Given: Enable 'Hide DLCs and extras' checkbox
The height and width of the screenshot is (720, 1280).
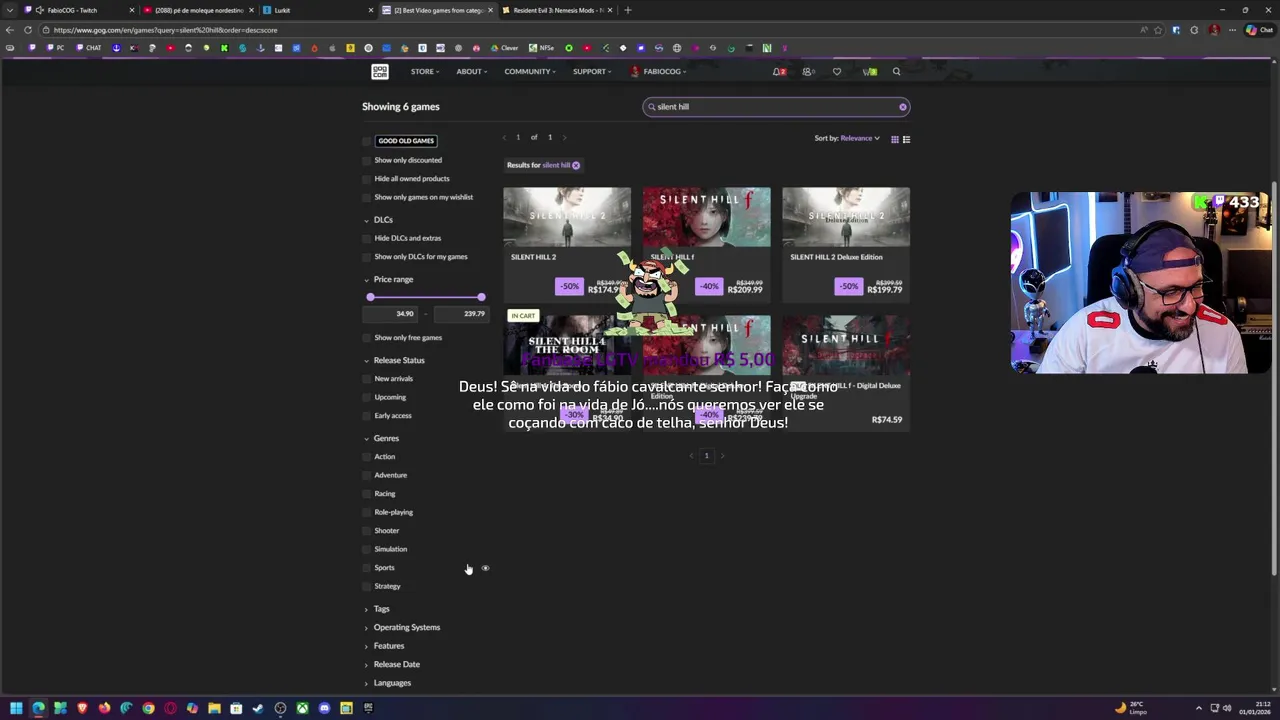Looking at the screenshot, I should point(367,238).
